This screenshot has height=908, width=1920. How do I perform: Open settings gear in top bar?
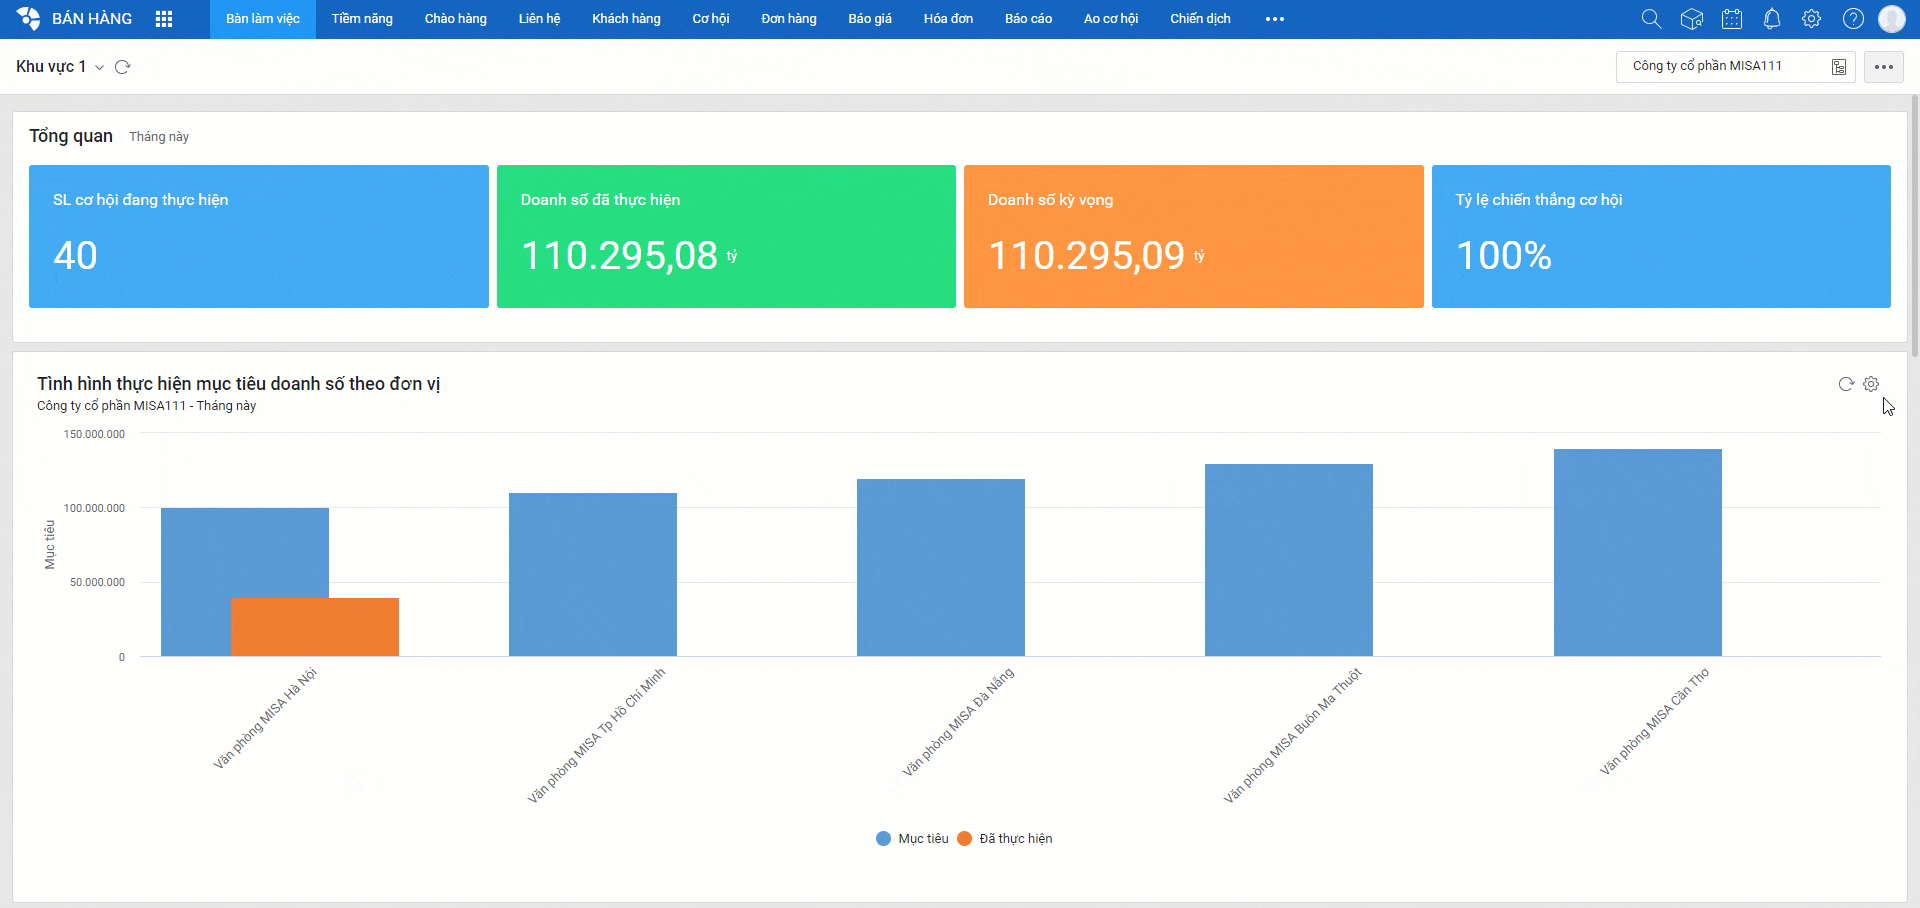[x=1811, y=19]
